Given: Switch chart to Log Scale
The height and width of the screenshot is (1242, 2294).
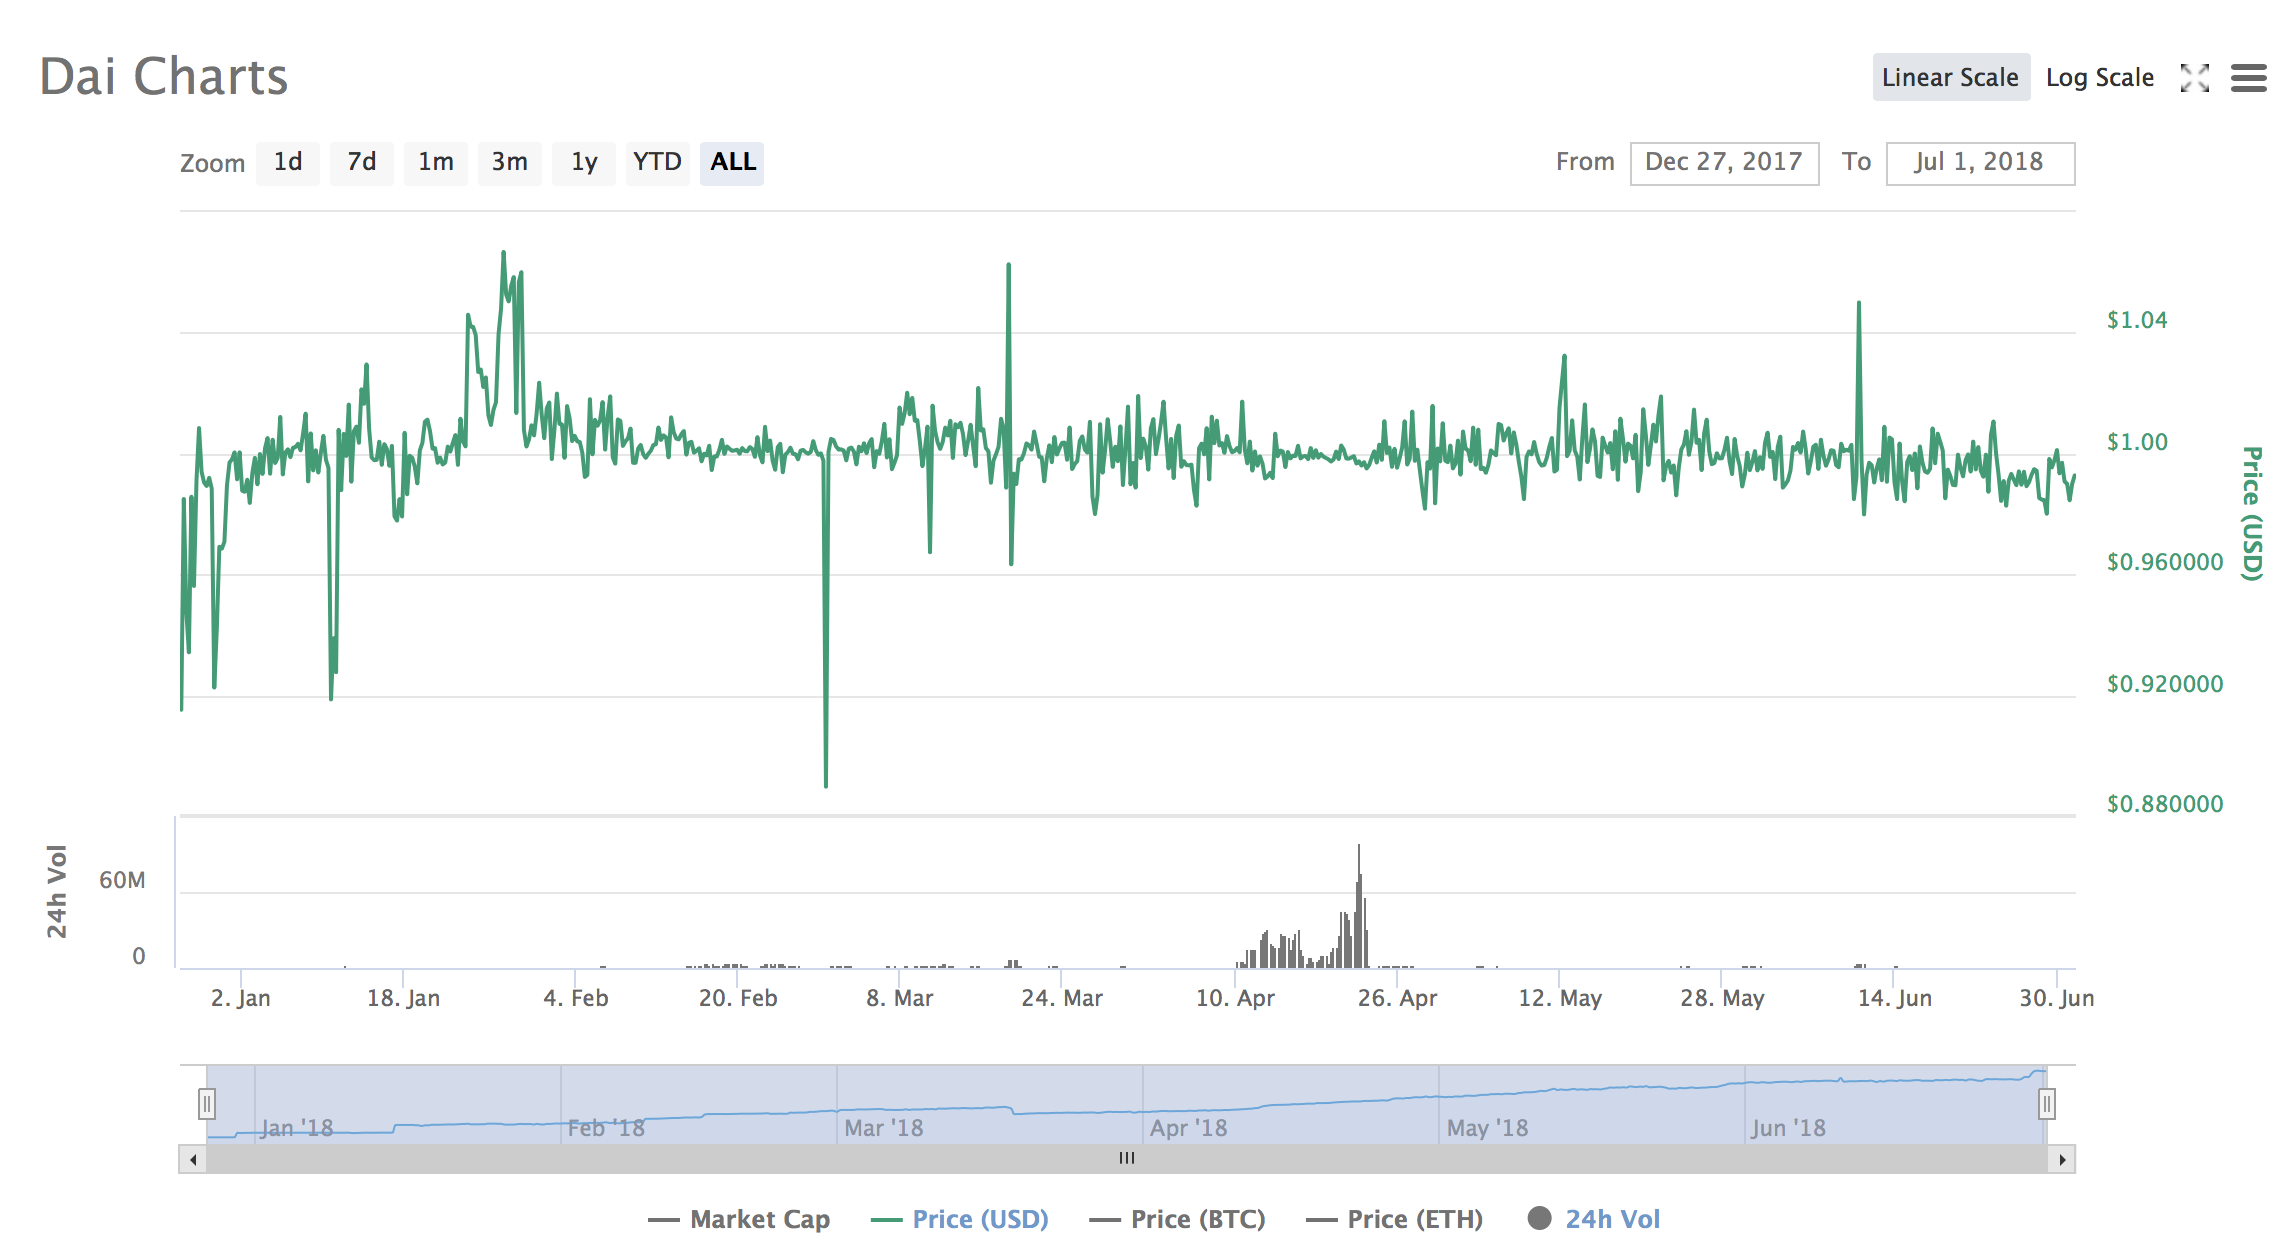Looking at the screenshot, I should (x=2099, y=77).
